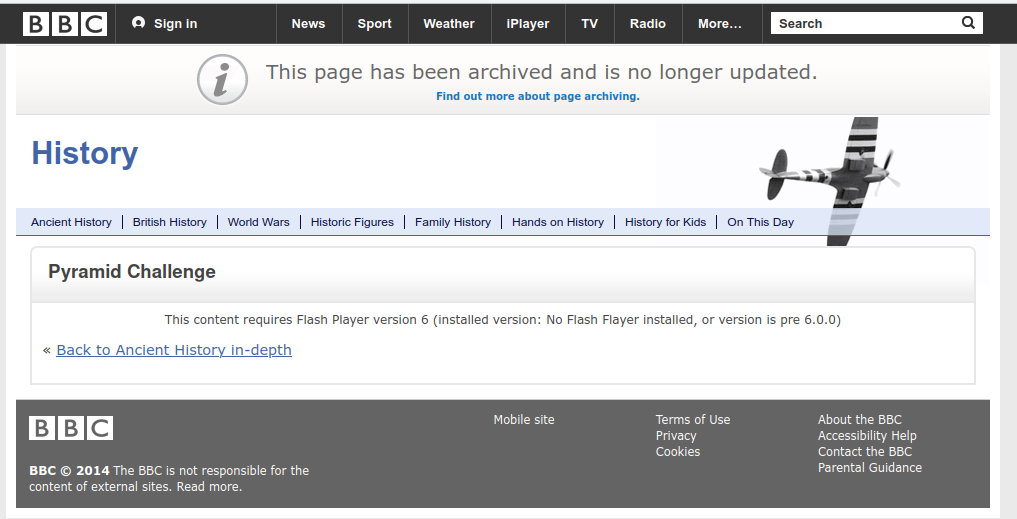Go to Ancient History section
This screenshot has width=1017, height=519.
point(71,222)
